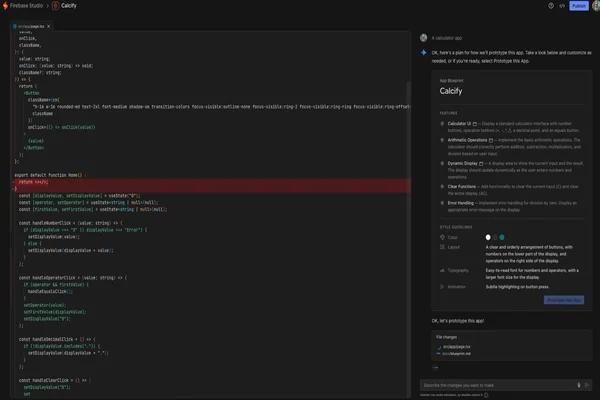Click the microphone icon in chat input
This screenshot has height=400, width=600.
[x=579, y=385]
